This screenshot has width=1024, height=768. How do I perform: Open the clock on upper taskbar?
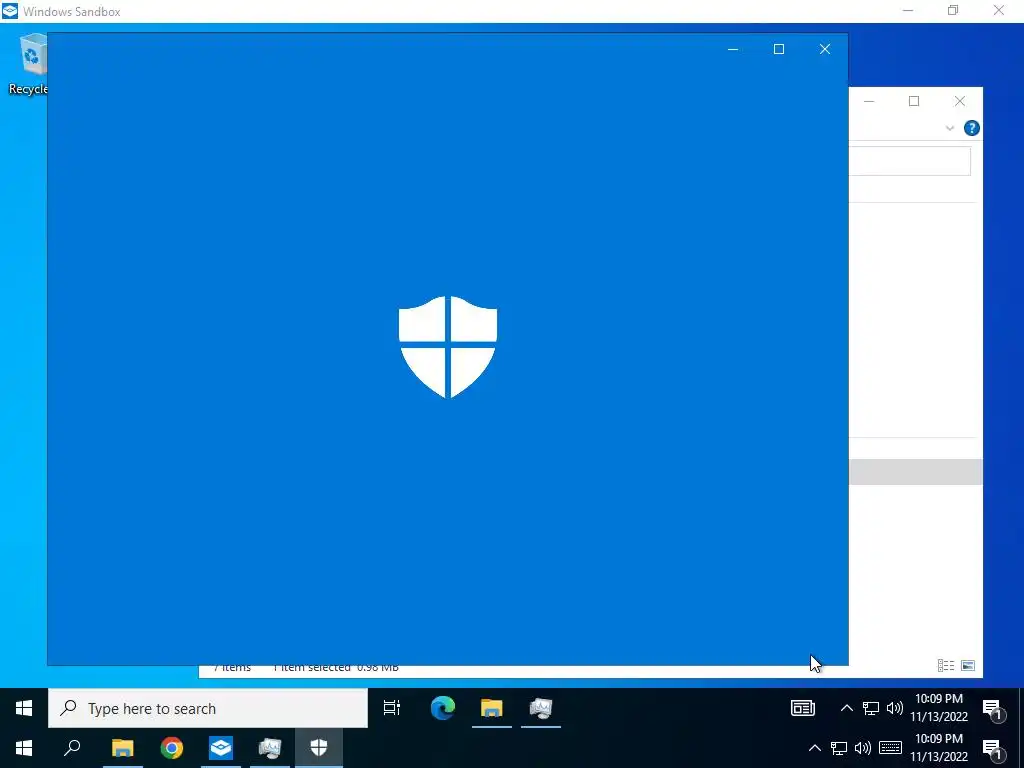pos(939,708)
